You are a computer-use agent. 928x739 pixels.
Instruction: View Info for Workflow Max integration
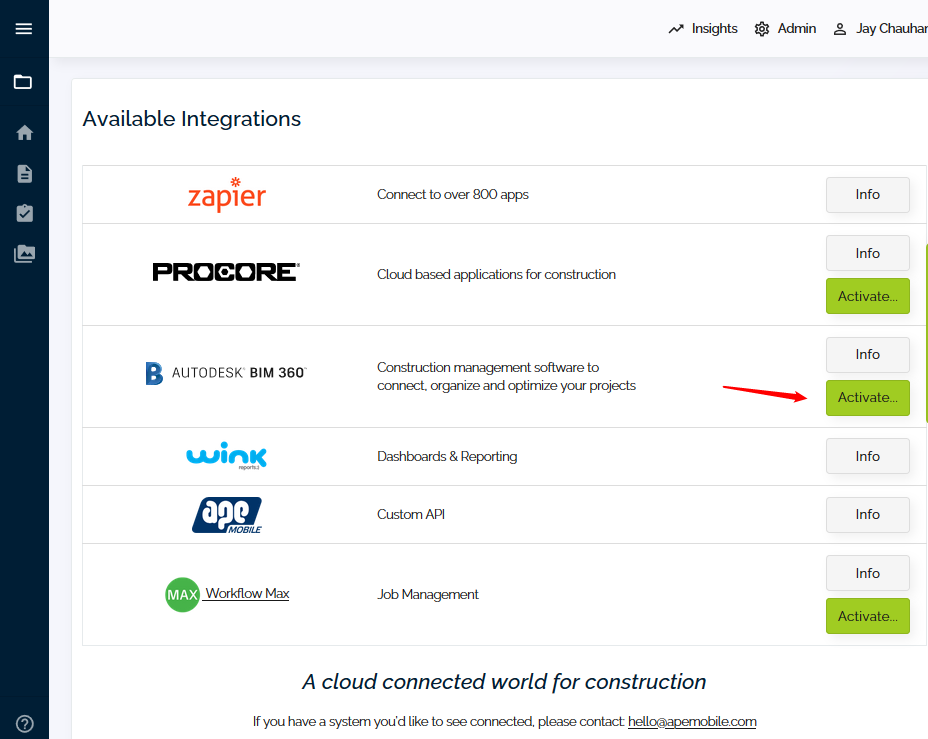pyautogui.click(x=868, y=573)
